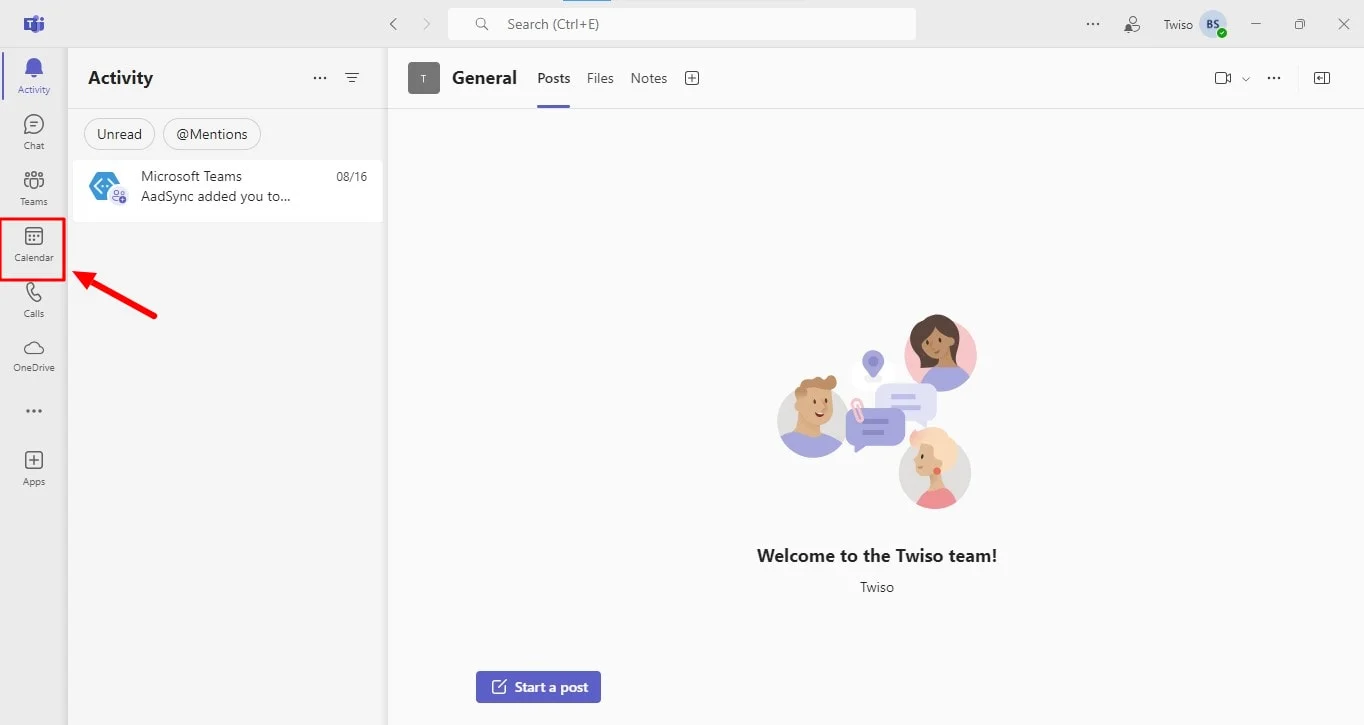Screen dimensions: 1364x725
Task: Switch to the Notes tab
Action: pos(649,78)
